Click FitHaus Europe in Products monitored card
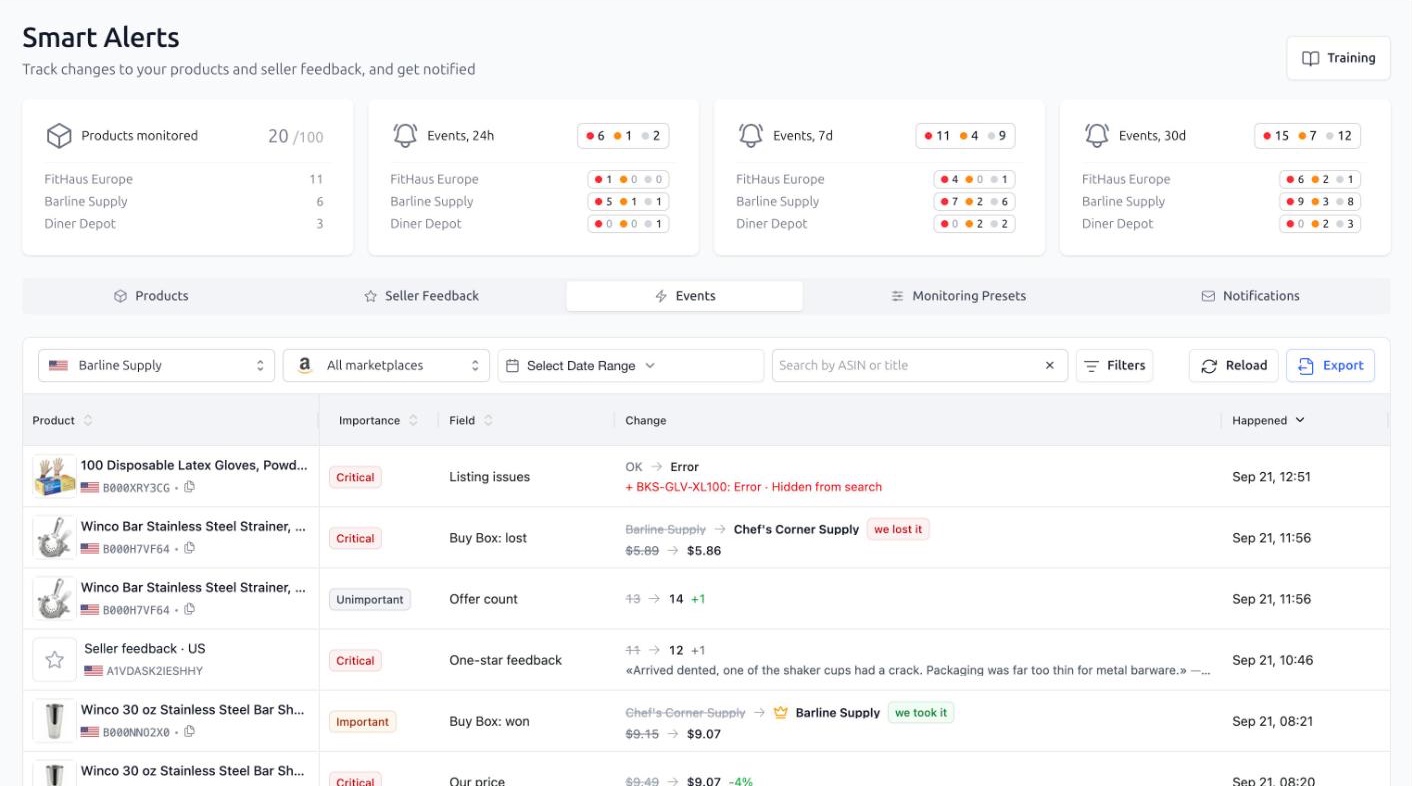Viewport: 1412px width, 786px height. 88,179
